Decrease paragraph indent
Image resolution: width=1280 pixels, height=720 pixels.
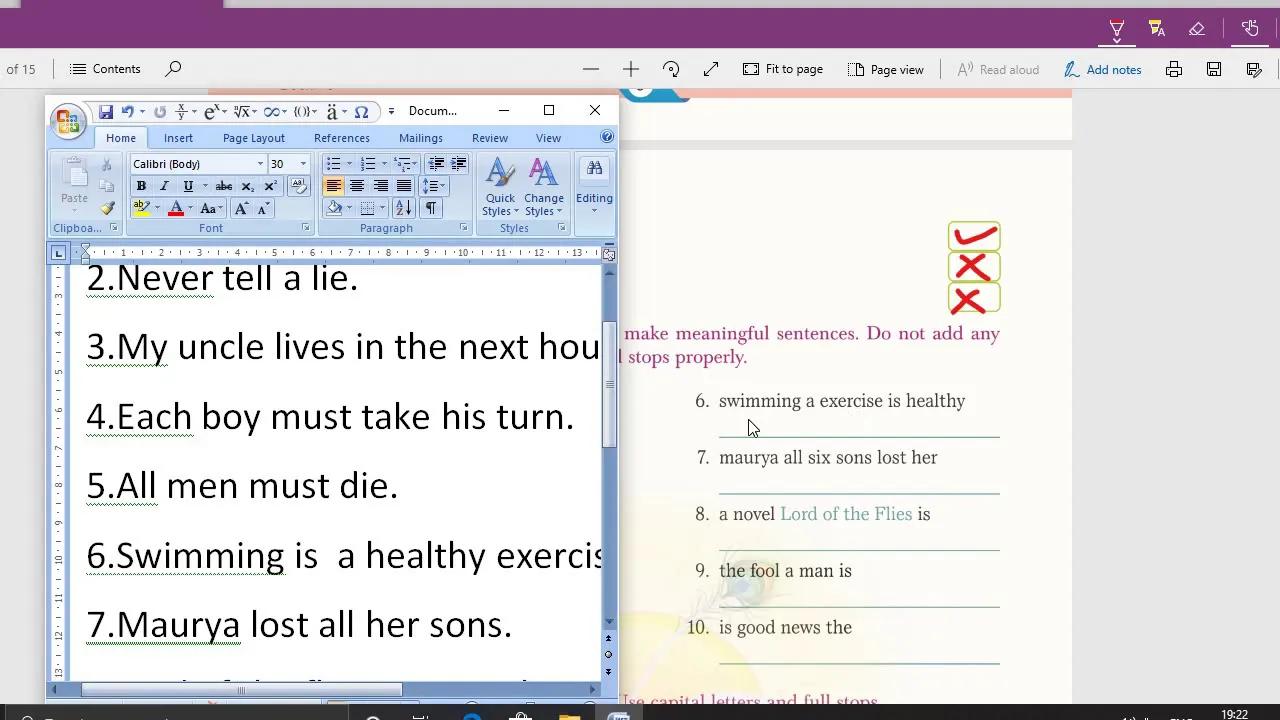click(436, 164)
